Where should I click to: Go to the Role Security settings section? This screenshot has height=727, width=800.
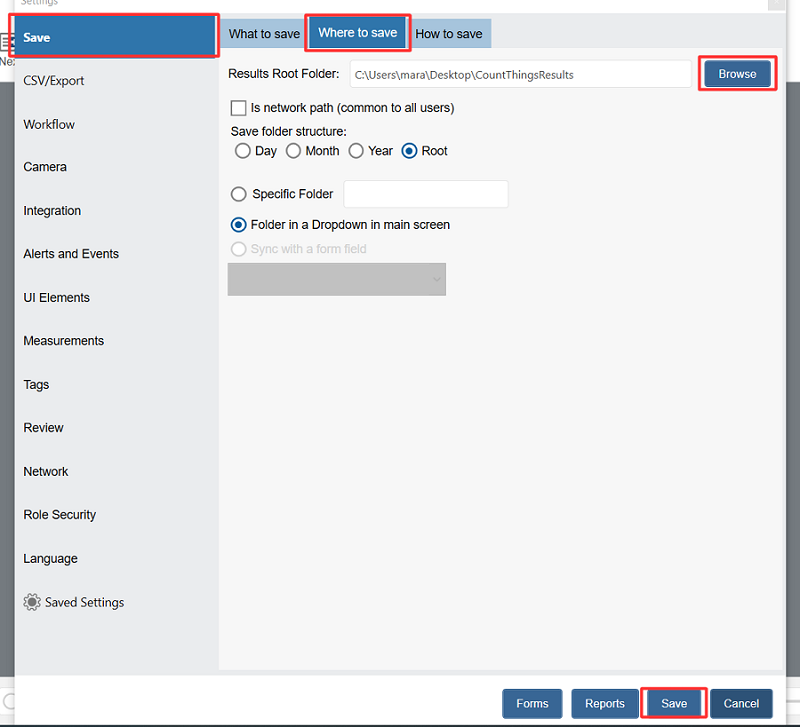60,515
